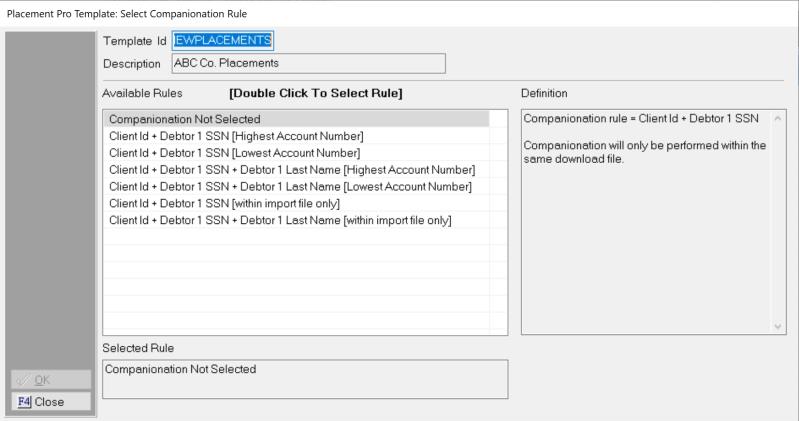Click the Available Rules heading label
This screenshot has height=421, width=799.
pyautogui.click(x=142, y=93)
